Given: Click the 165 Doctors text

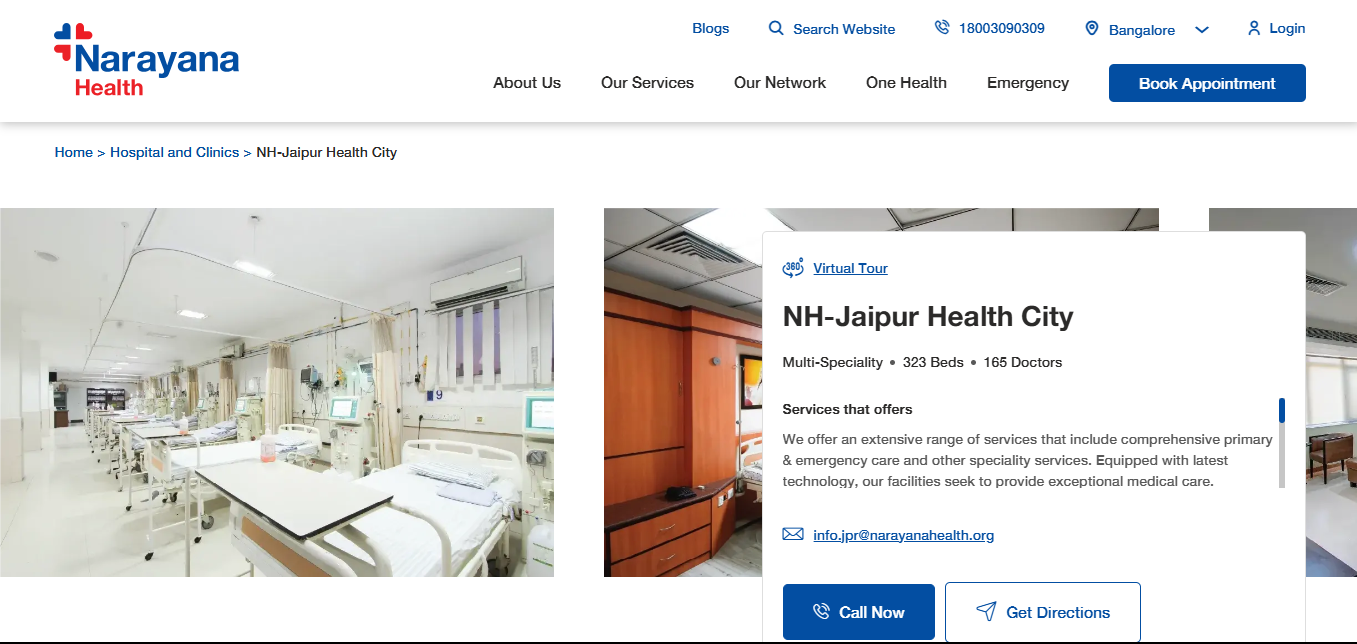Looking at the screenshot, I should point(1023,362).
